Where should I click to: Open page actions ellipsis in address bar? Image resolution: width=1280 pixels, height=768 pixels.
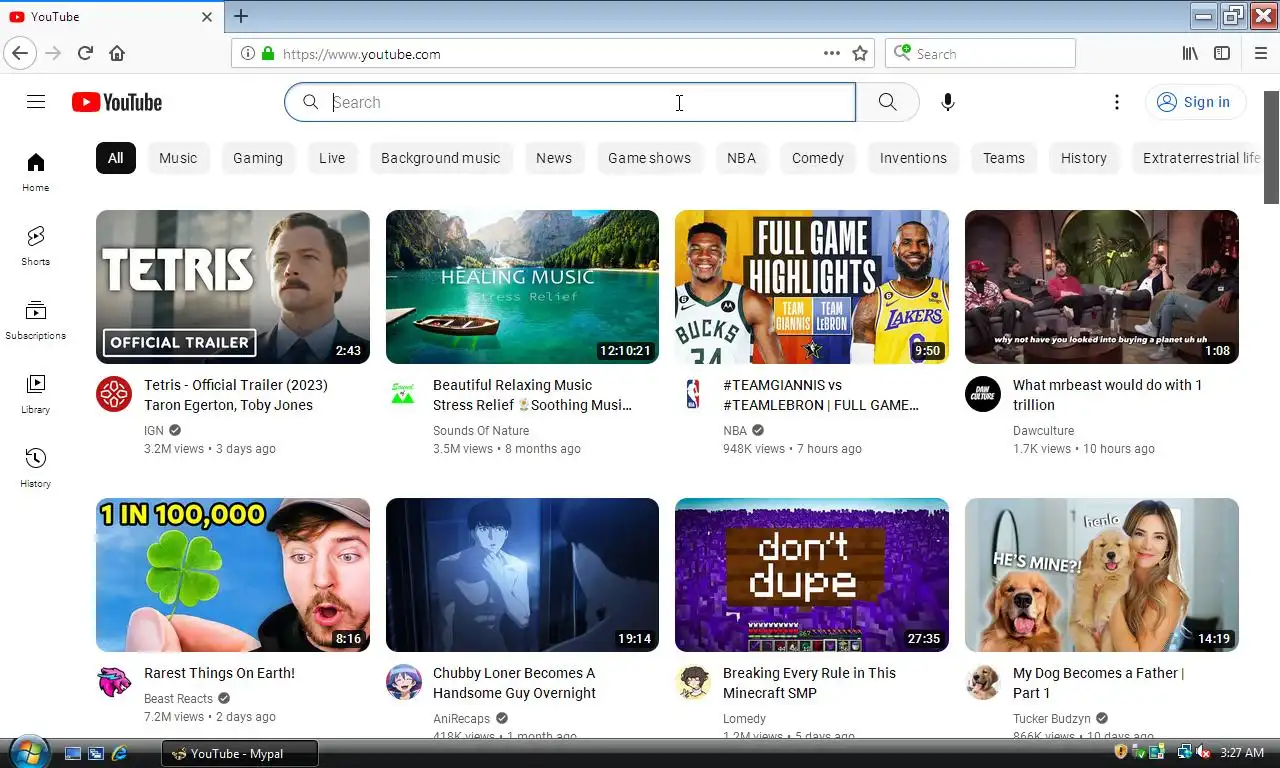click(x=831, y=54)
